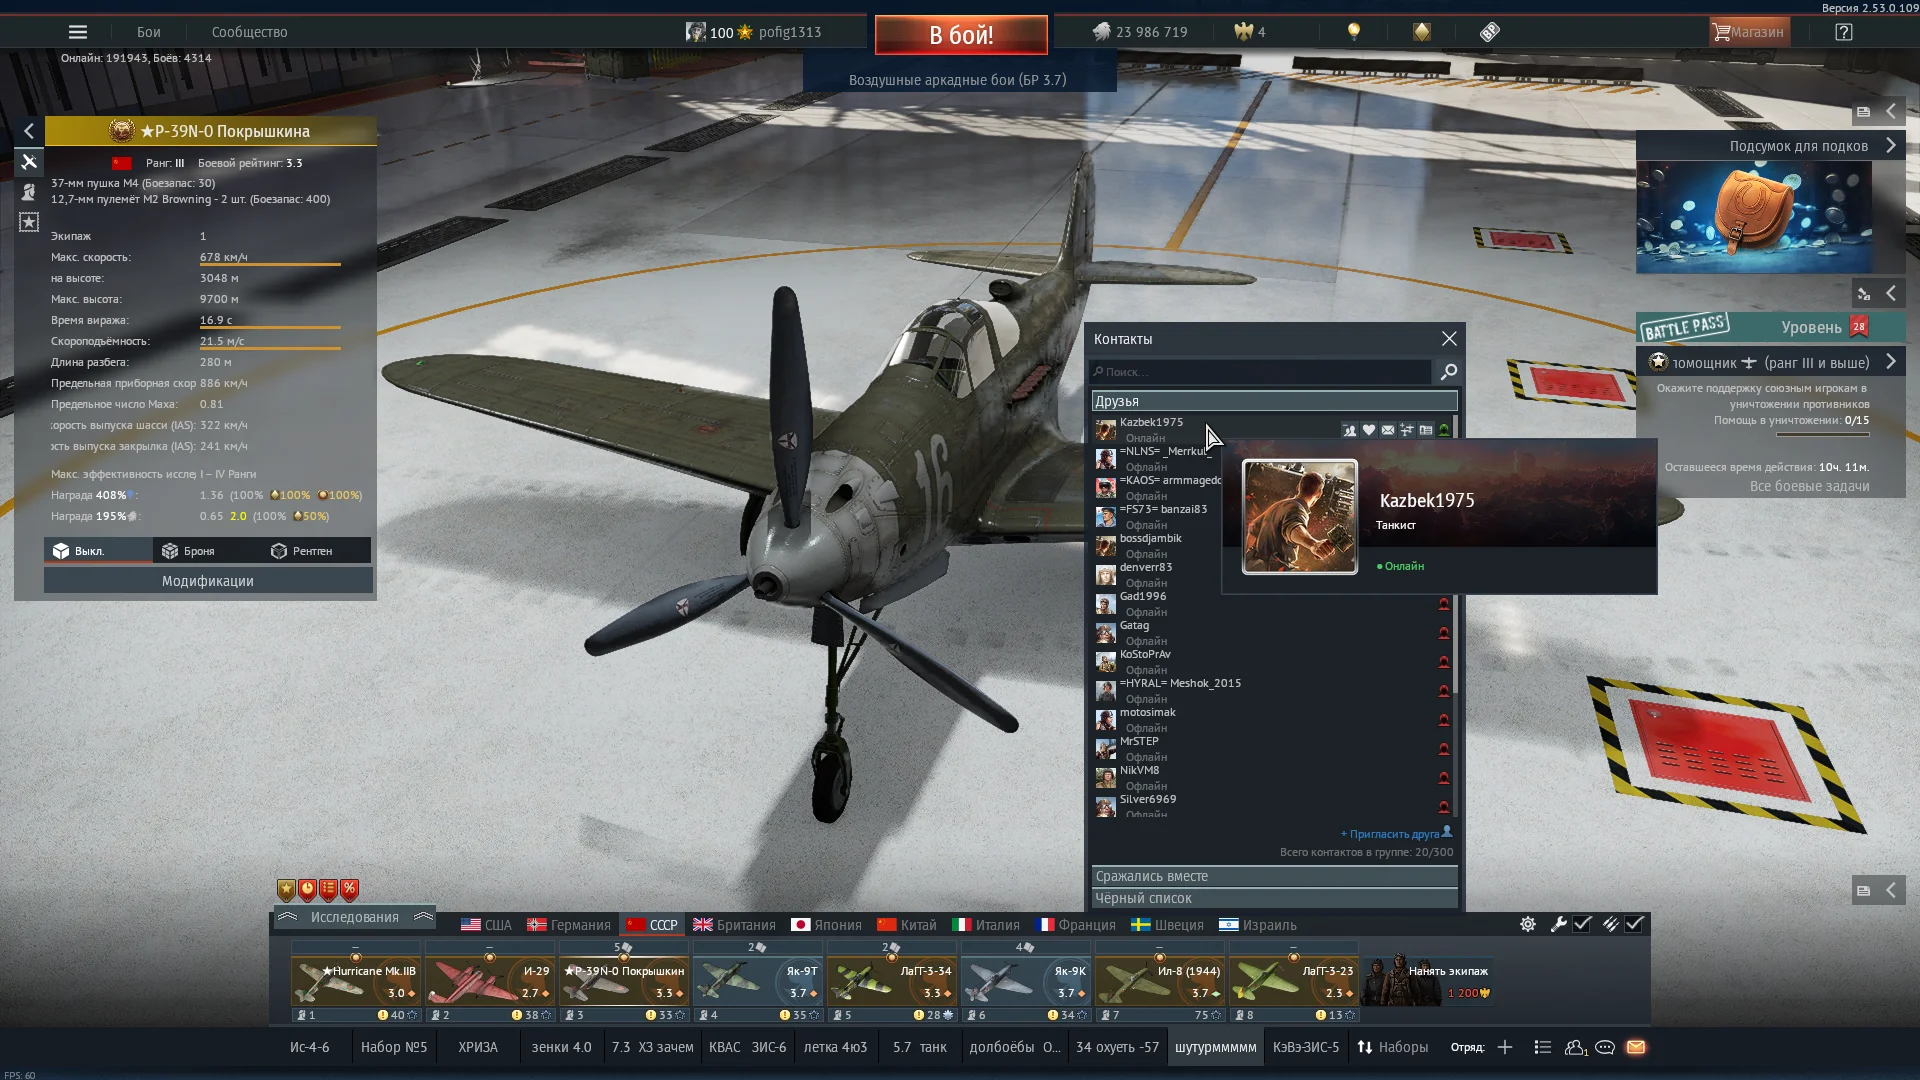The height and width of the screenshot is (1080, 1920).
Task: Click the plus icon next to Отряд
Action: [x=1505, y=1047]
